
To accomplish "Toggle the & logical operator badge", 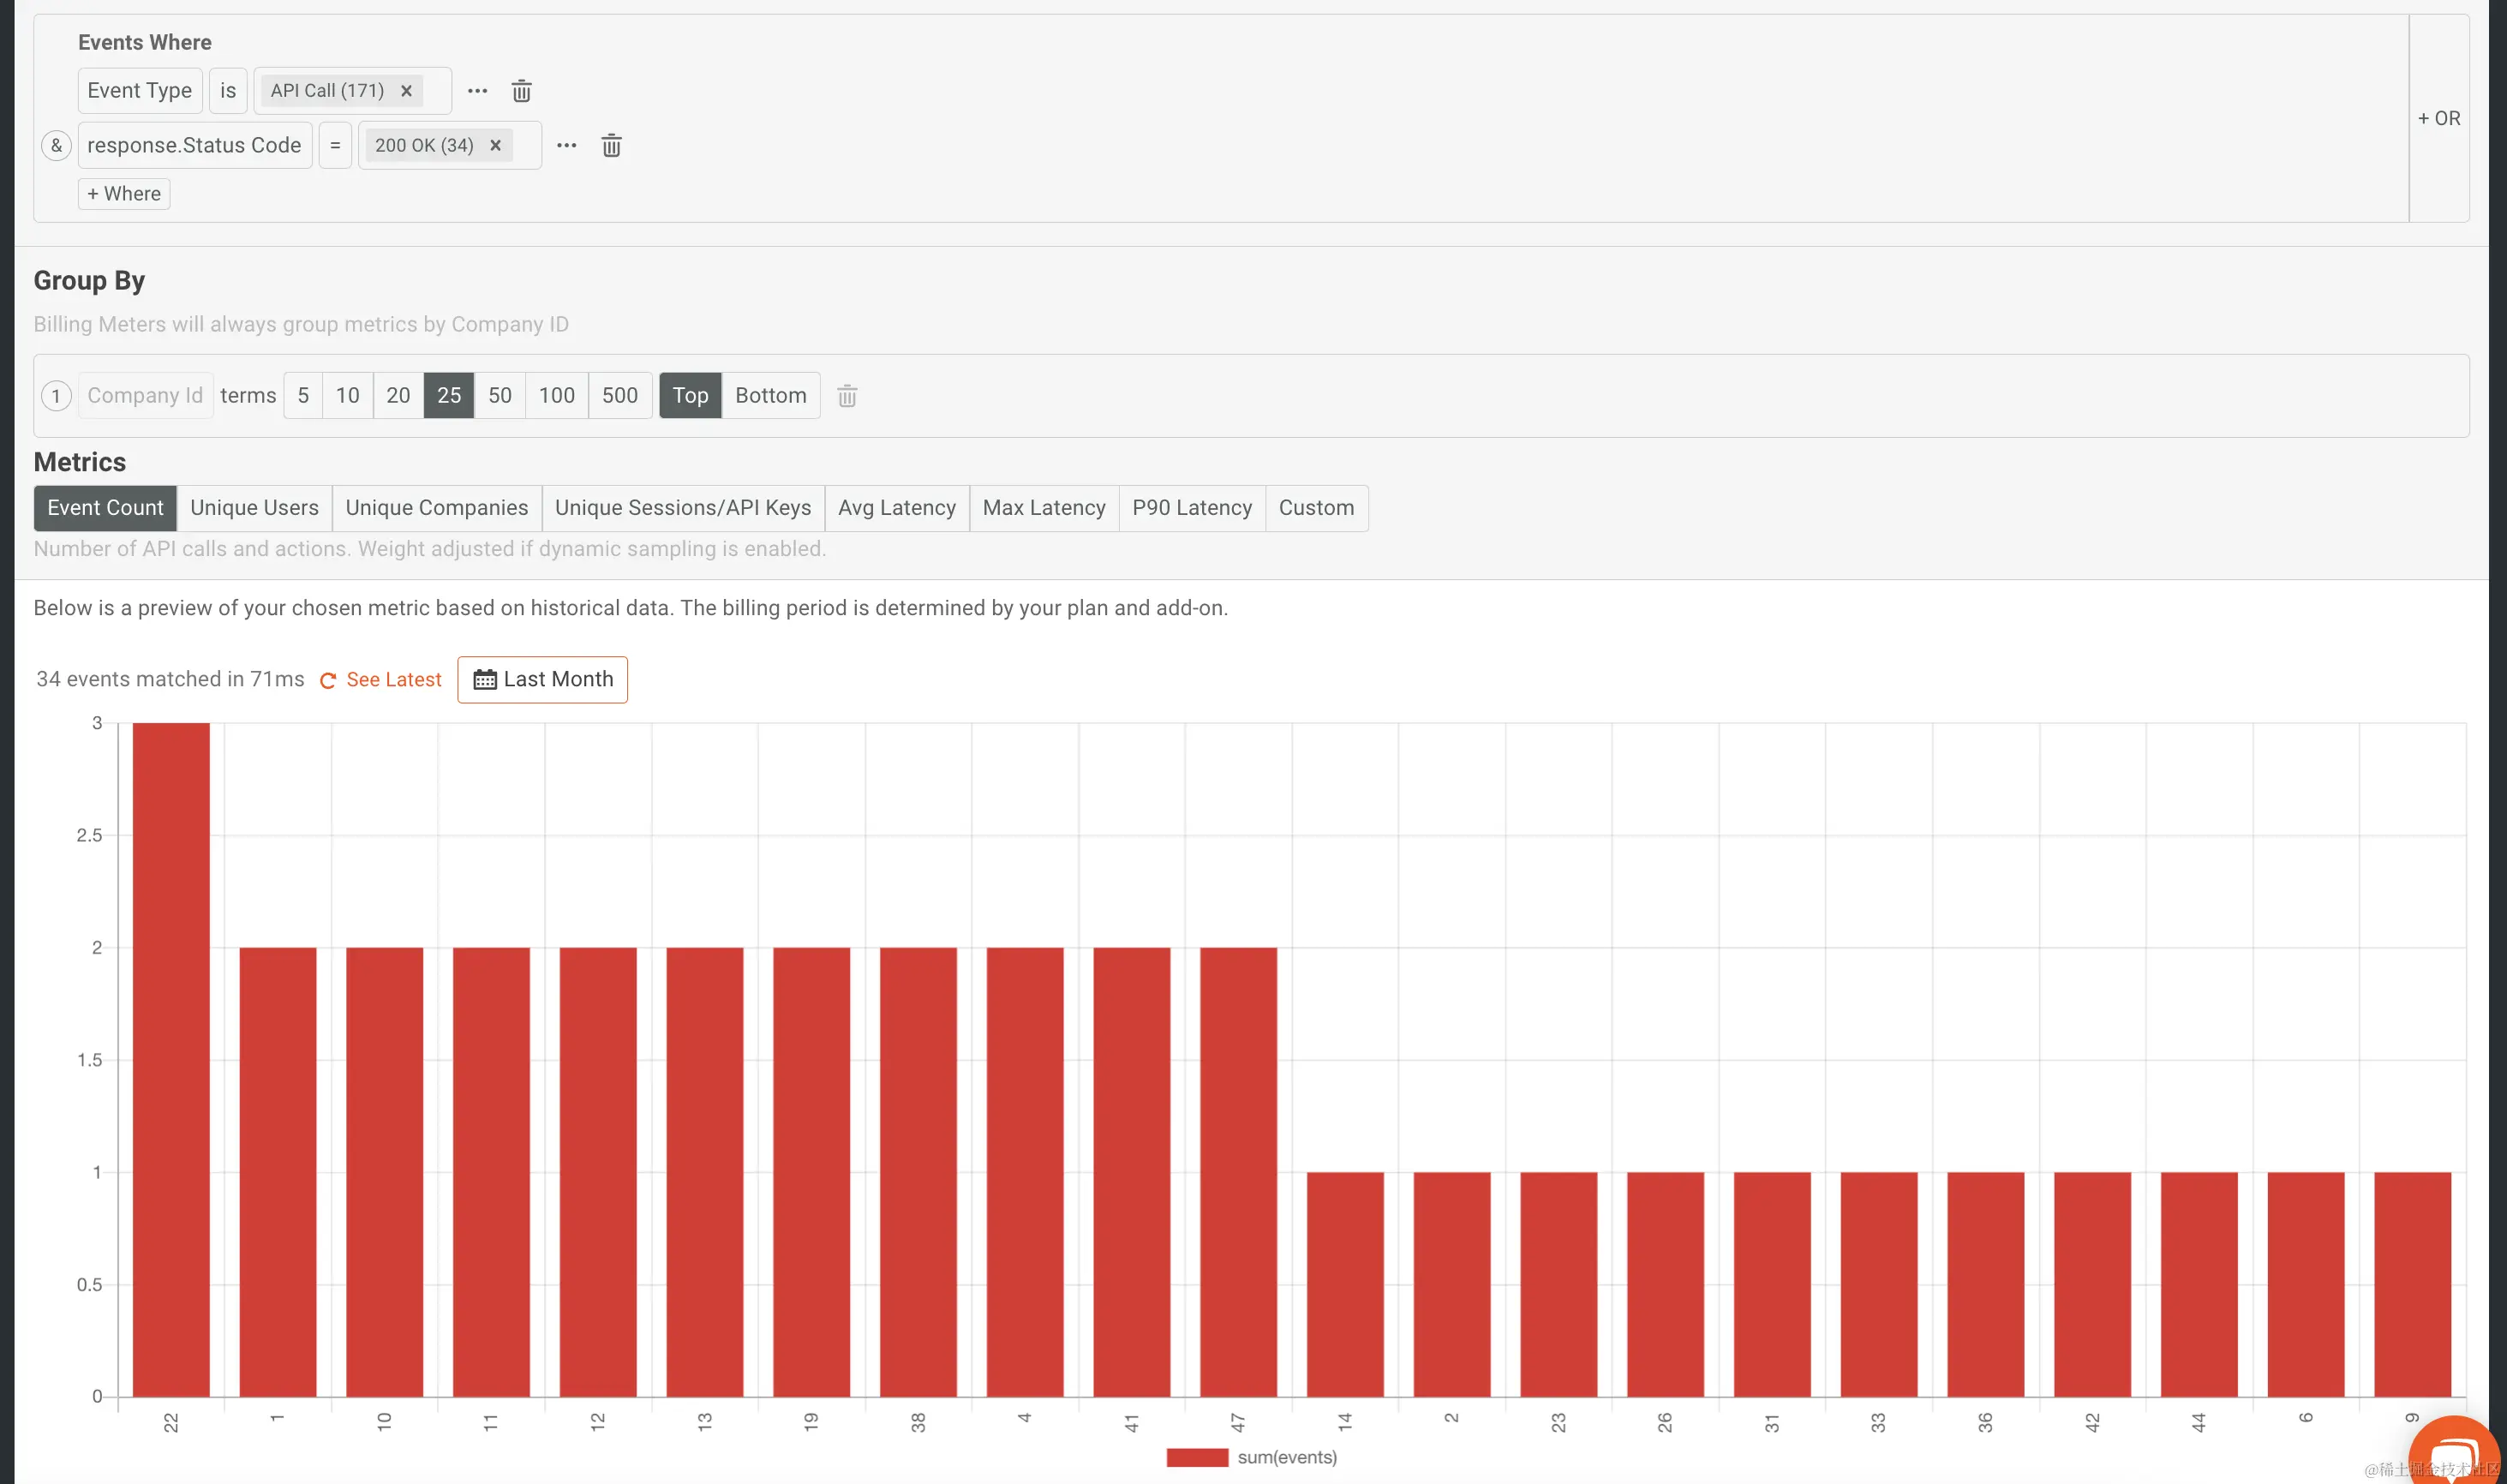I will point(56,146).
